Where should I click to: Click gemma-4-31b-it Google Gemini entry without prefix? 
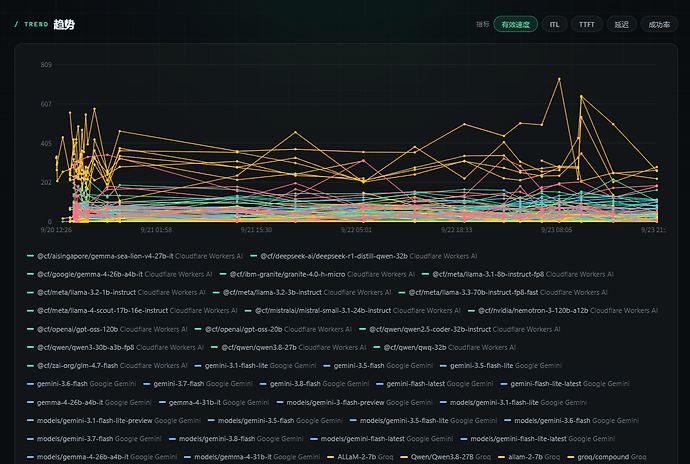tap(214, 402)
